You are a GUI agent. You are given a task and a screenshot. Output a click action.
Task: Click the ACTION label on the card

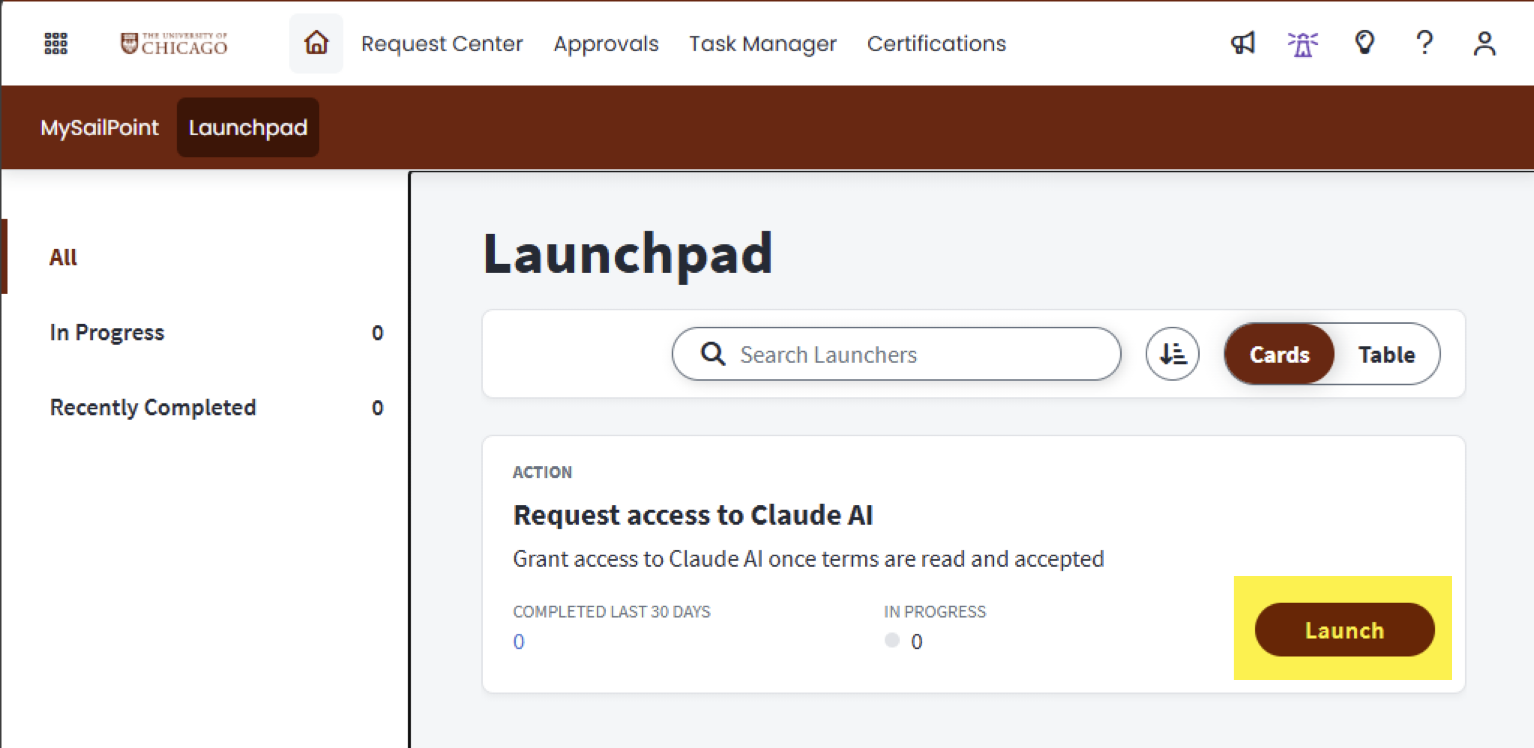point(543,472)
